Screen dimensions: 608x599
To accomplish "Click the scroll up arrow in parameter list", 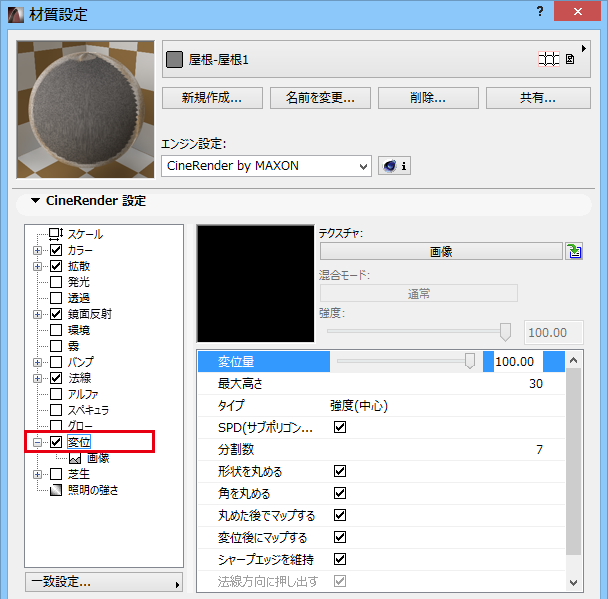I will tap(573, 361).
